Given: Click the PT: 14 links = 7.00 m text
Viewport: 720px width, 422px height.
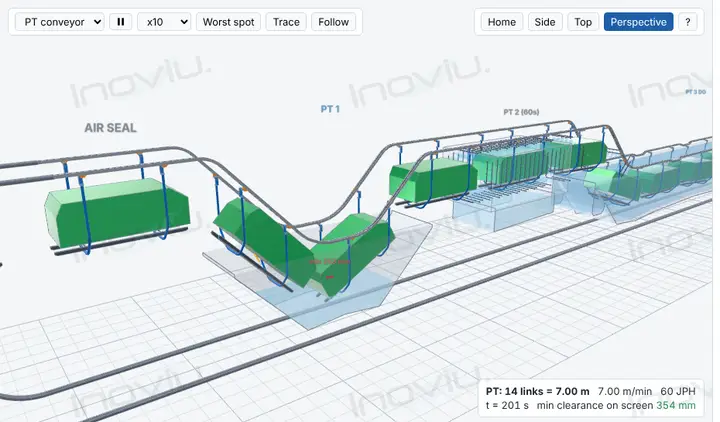Looking at the screenshot, I should coord(537,392).
